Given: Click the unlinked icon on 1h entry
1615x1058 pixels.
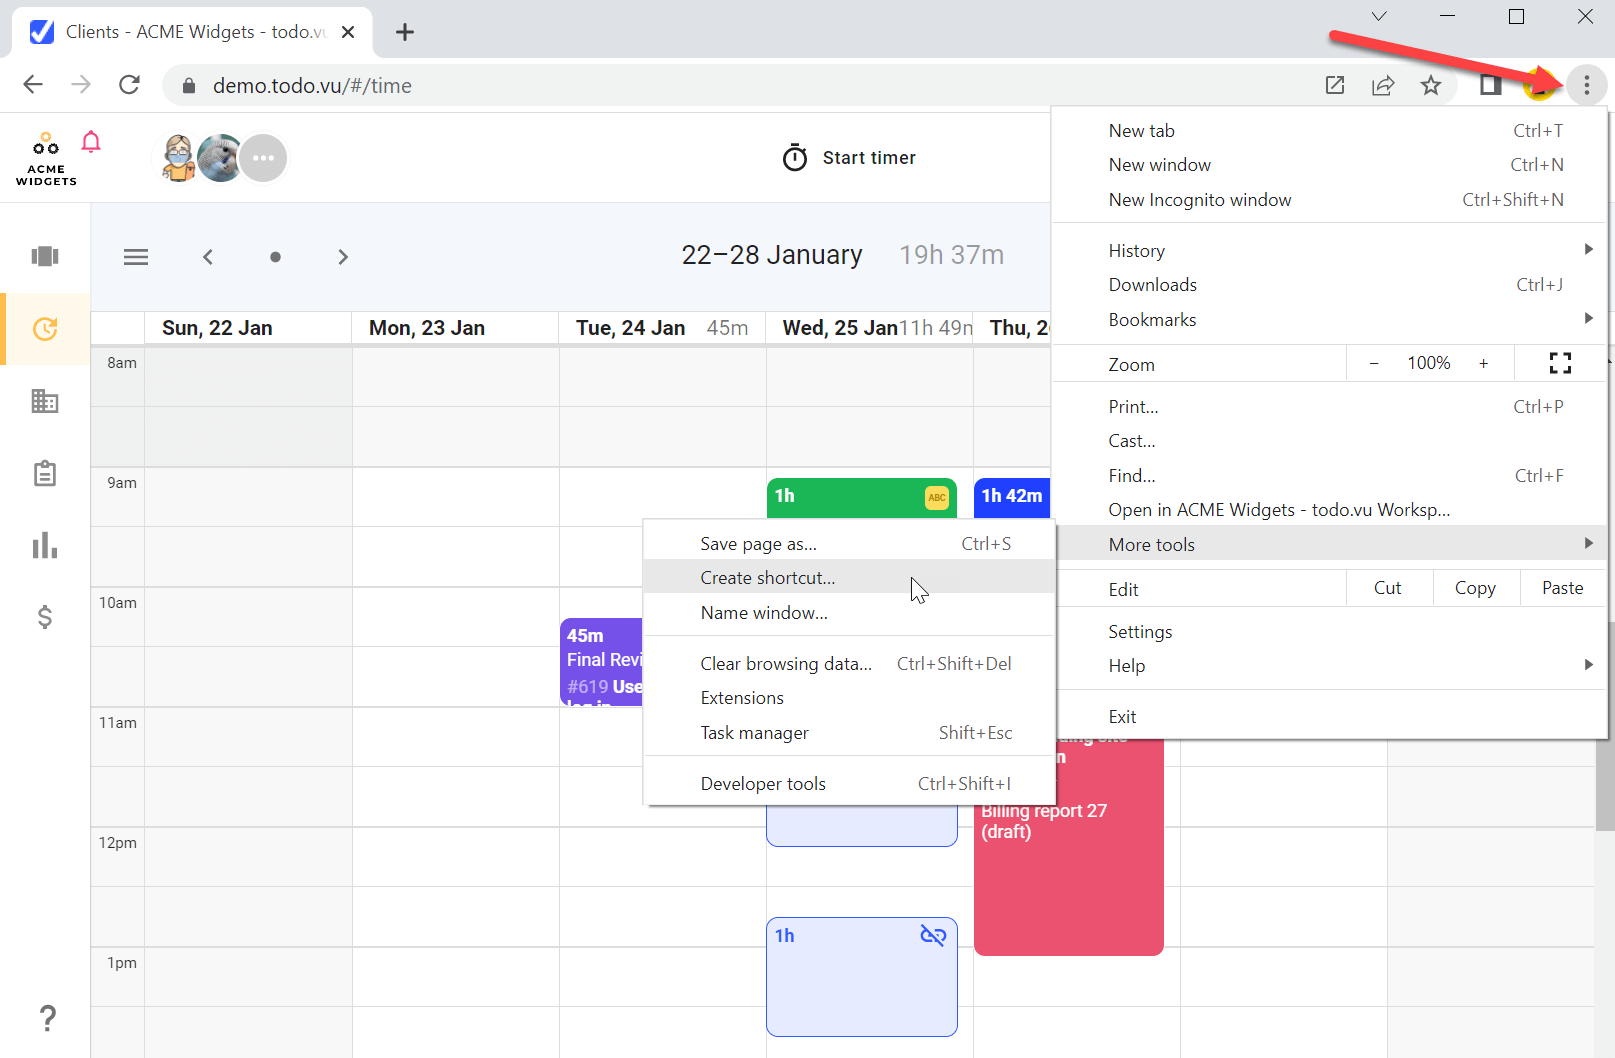Looking at the screenshot, I should pos(933,935).
